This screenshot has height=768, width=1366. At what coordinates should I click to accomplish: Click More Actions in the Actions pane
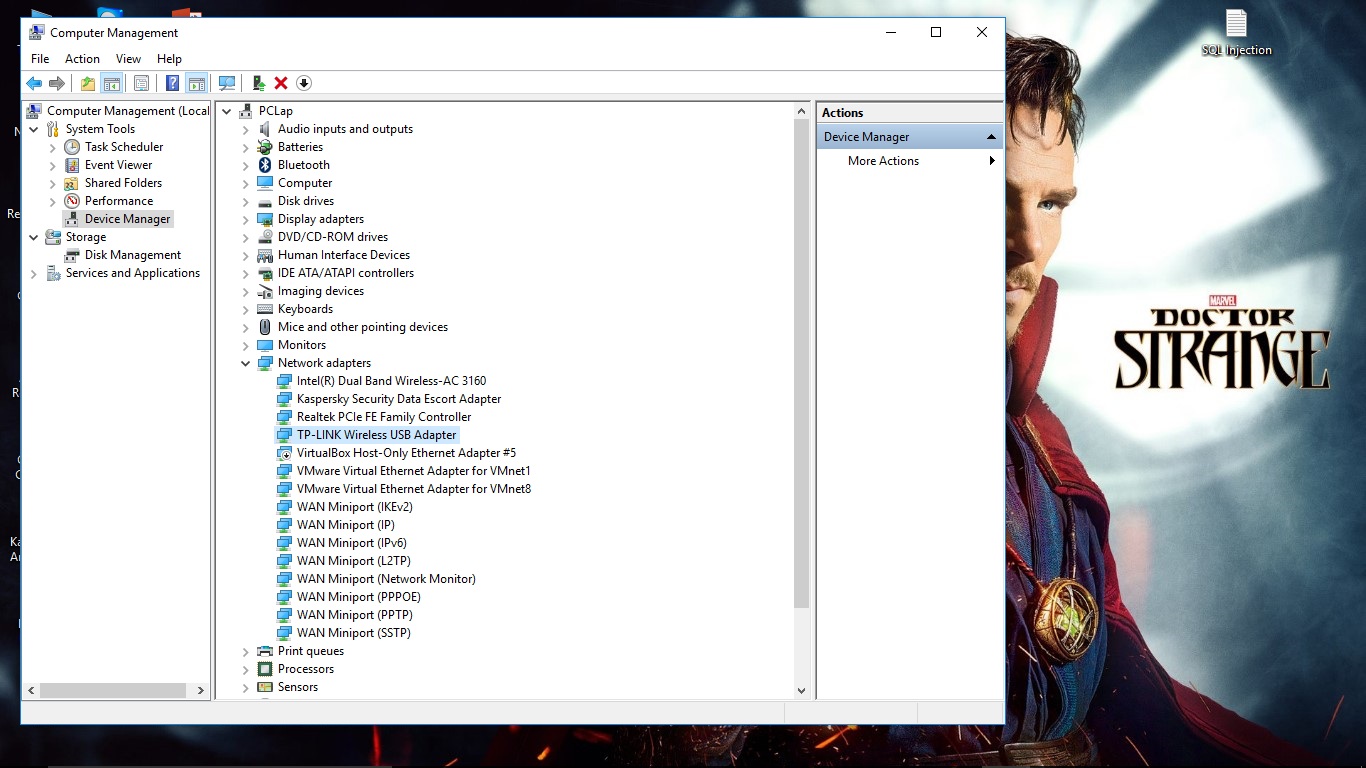pyautogui.click(x=883, y=161)
